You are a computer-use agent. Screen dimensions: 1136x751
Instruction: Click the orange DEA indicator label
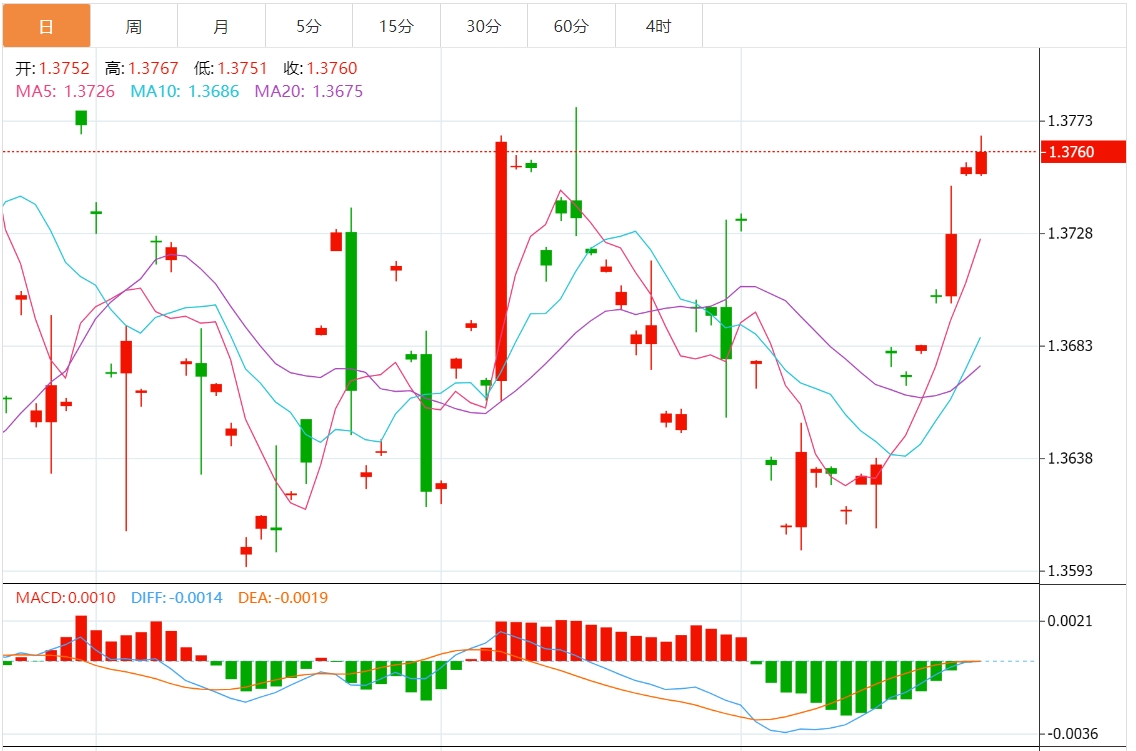click(283, 598)
